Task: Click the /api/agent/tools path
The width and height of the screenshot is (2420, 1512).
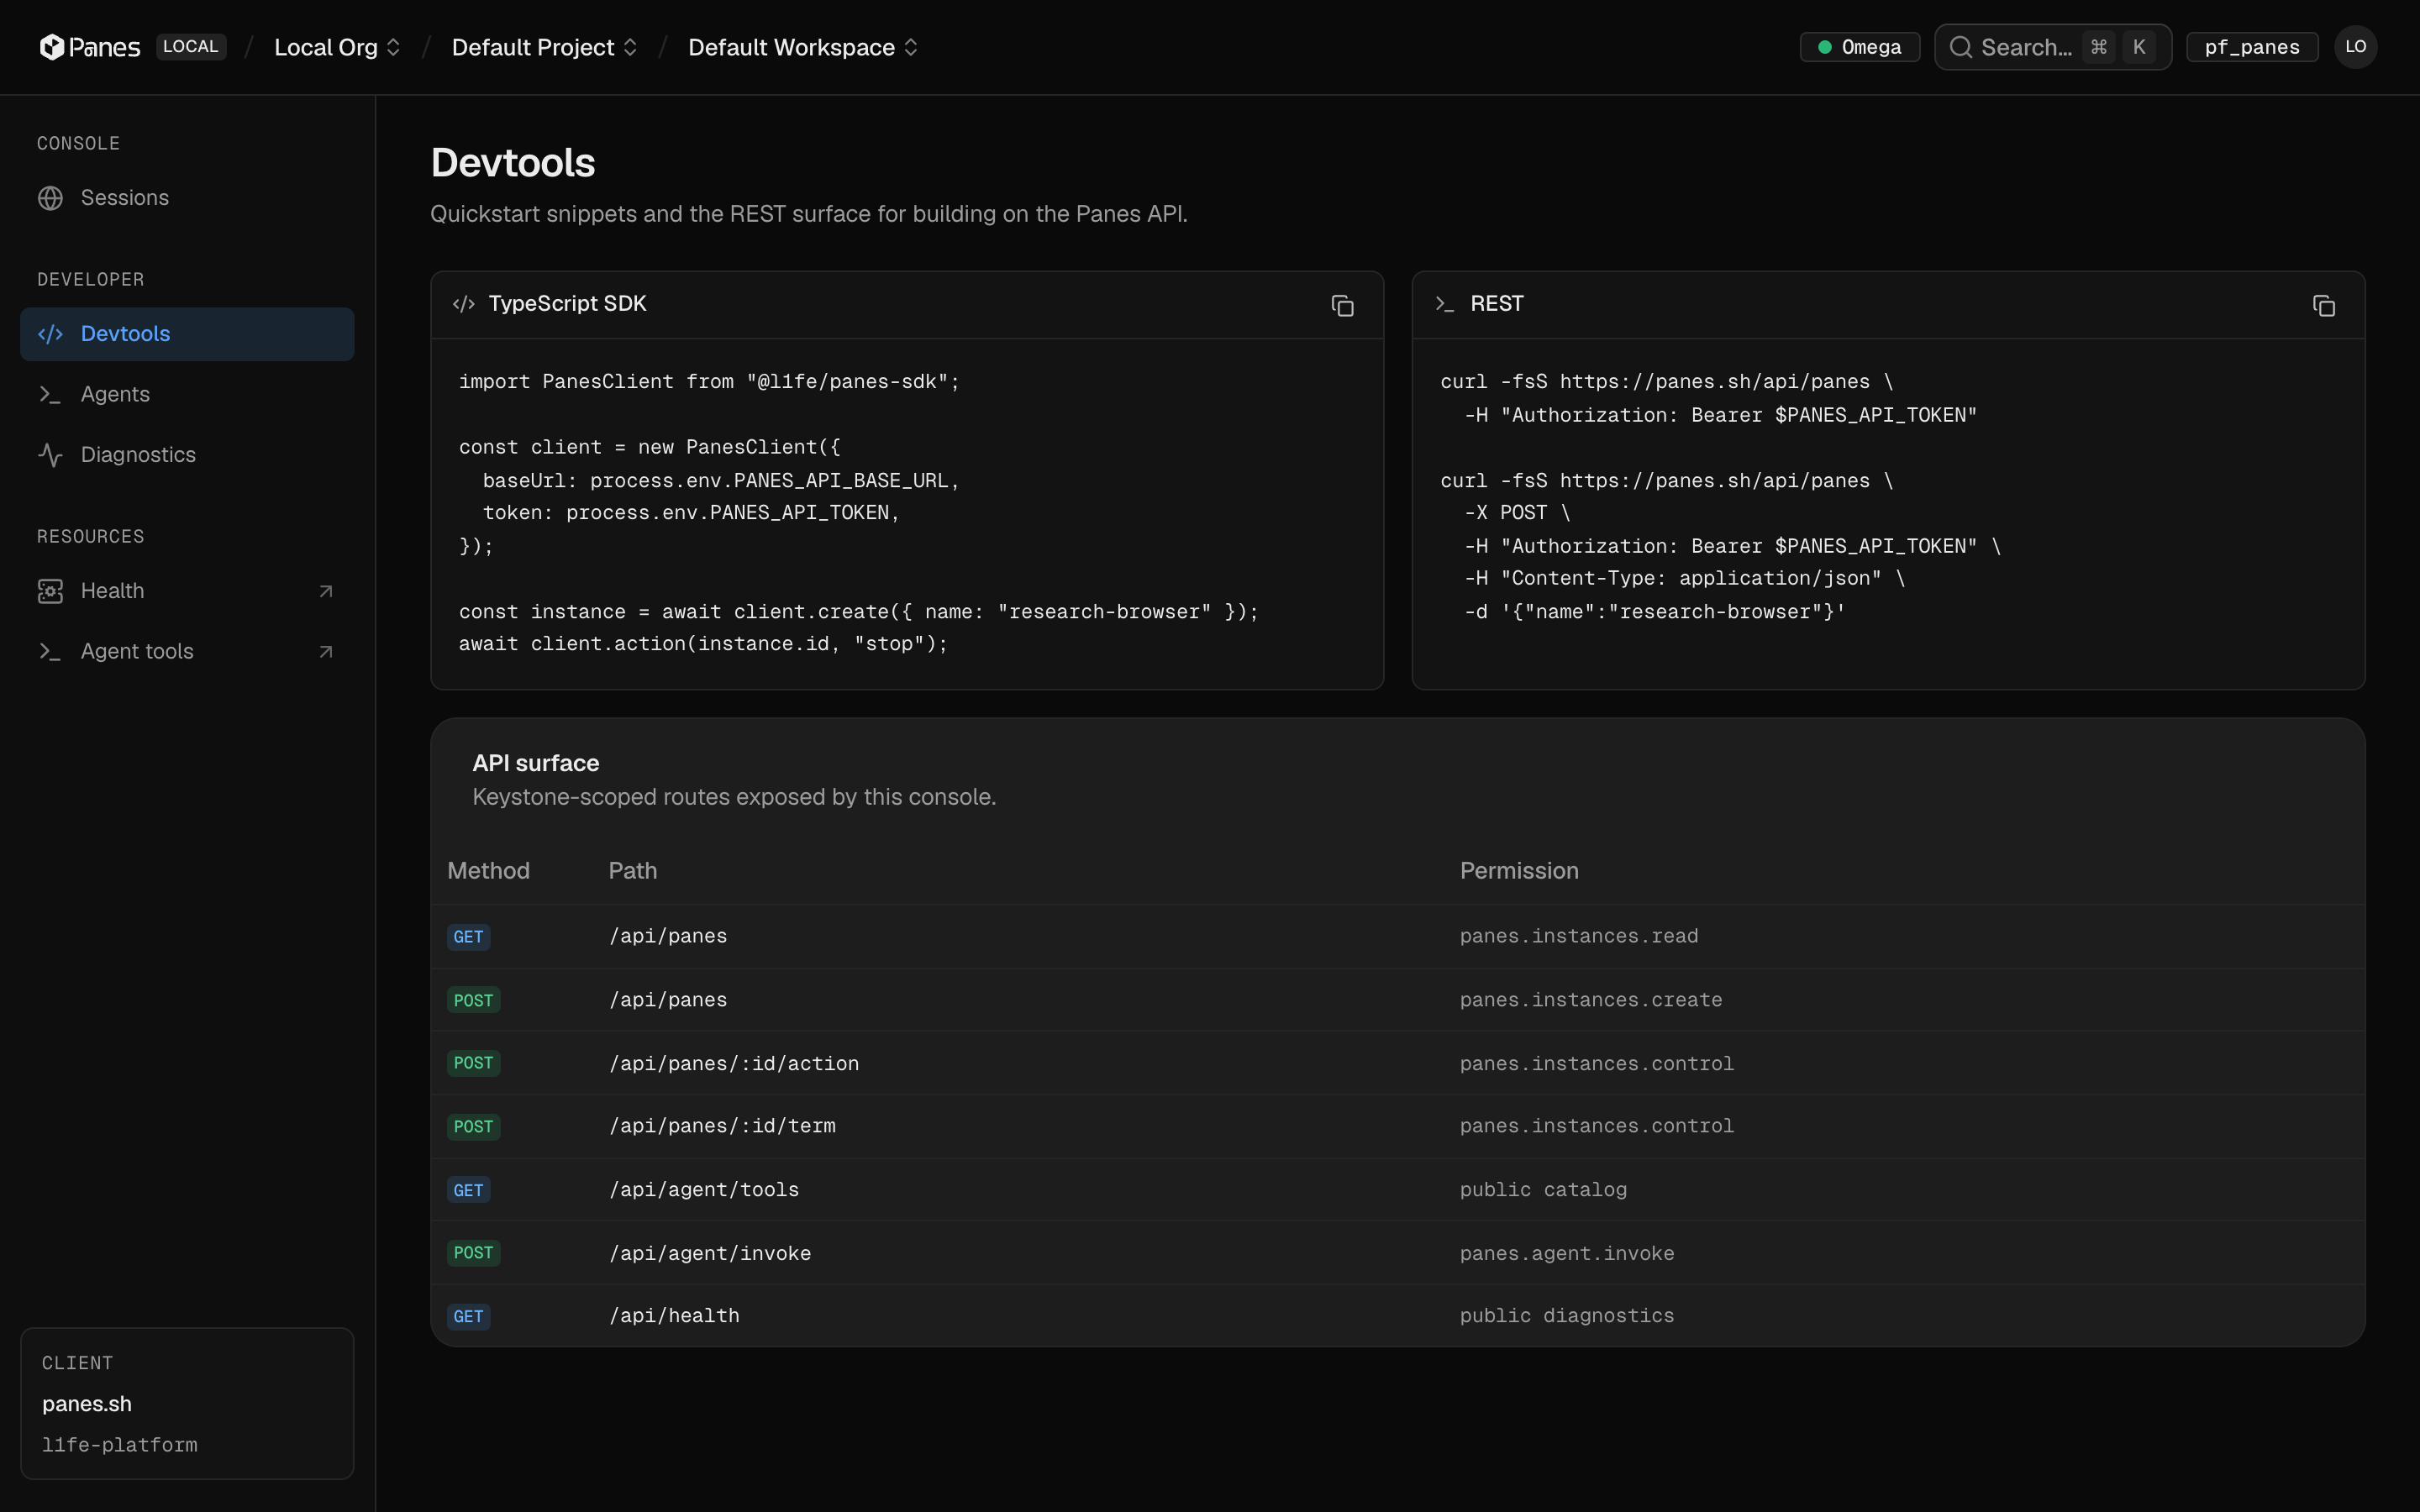Action: pos(704,1190)
